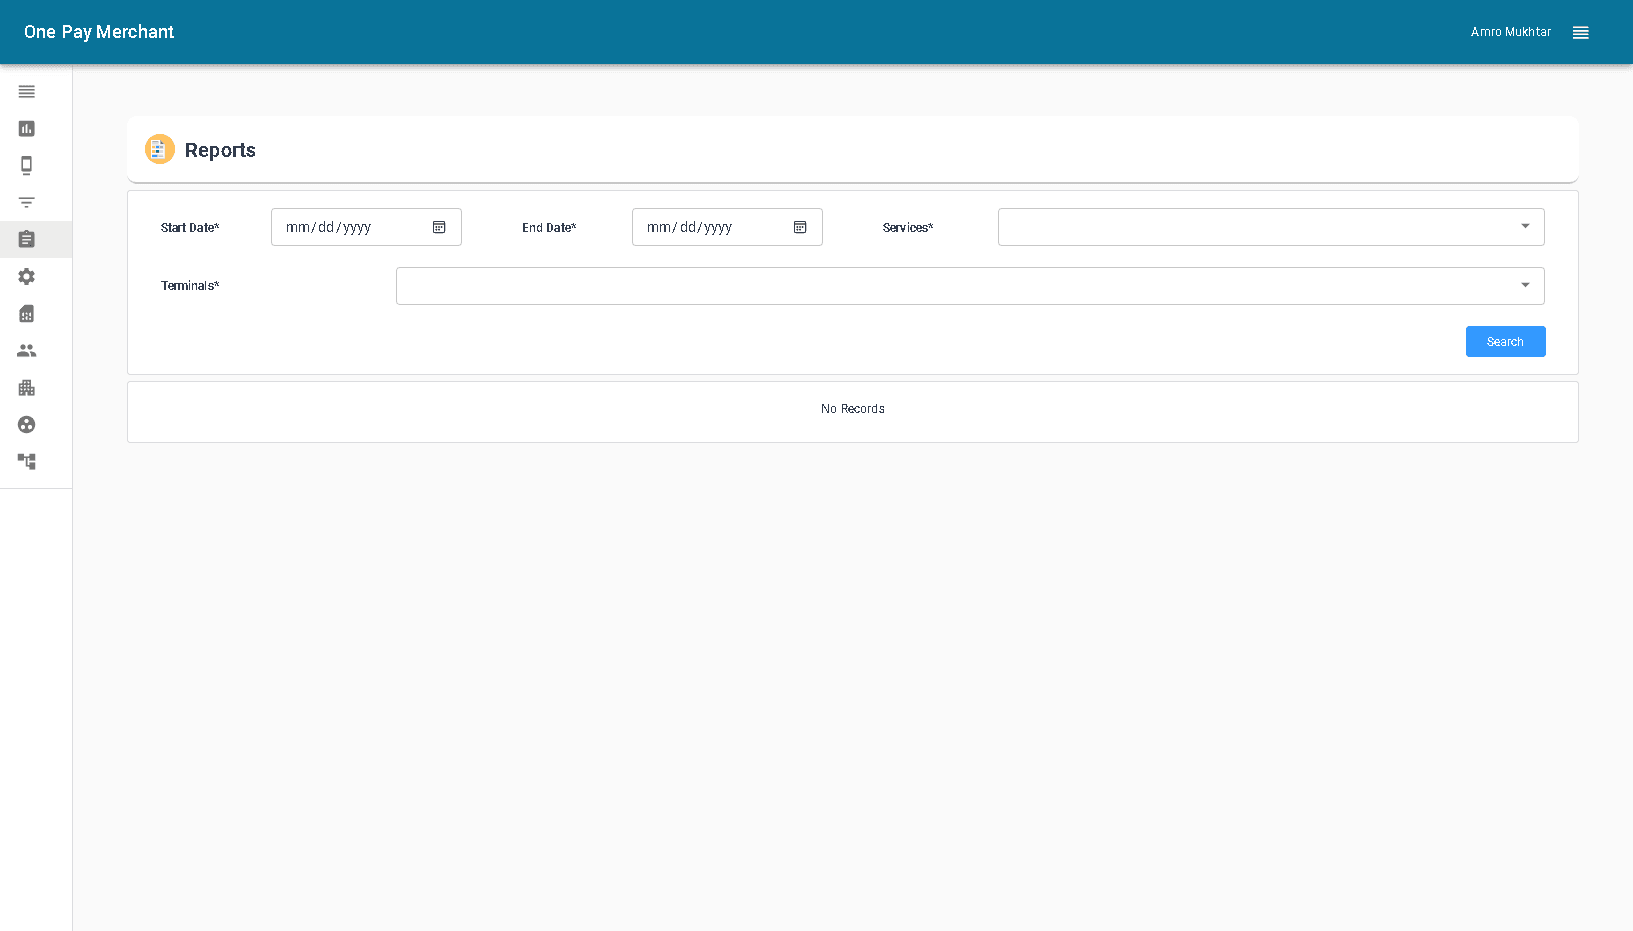Open the dashboard analytics icon in sidebar
Image resolution: width=1633 pixels, height=931 pixels.
pyautogui.click(x=26, y=128)
